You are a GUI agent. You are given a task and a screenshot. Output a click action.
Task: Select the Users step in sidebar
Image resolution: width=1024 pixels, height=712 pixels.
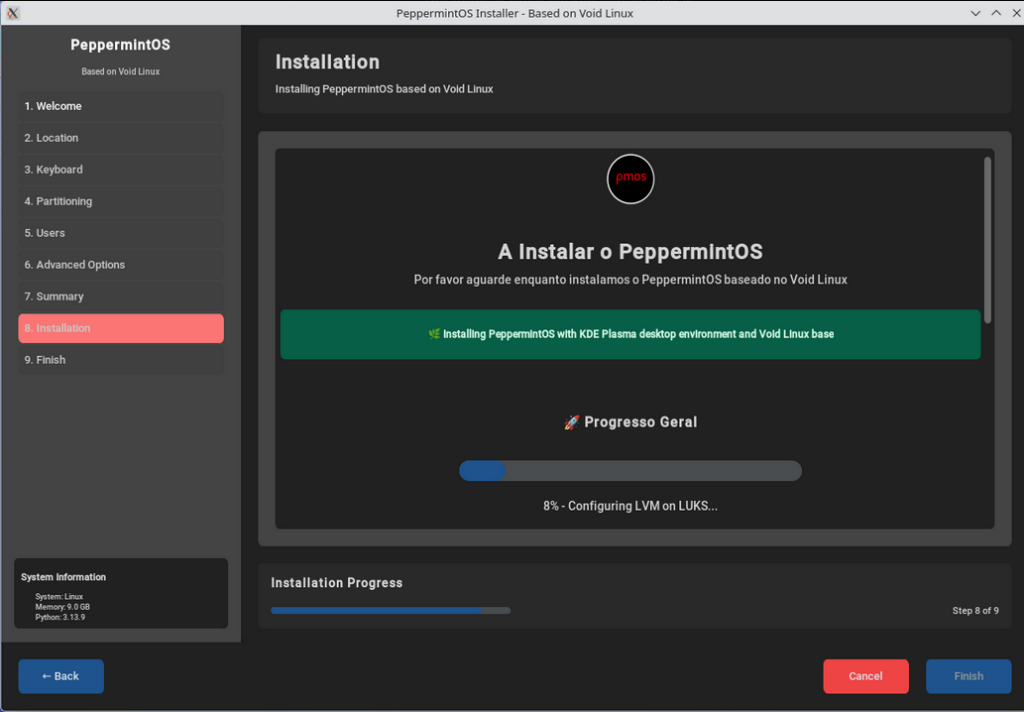point(121,233)
